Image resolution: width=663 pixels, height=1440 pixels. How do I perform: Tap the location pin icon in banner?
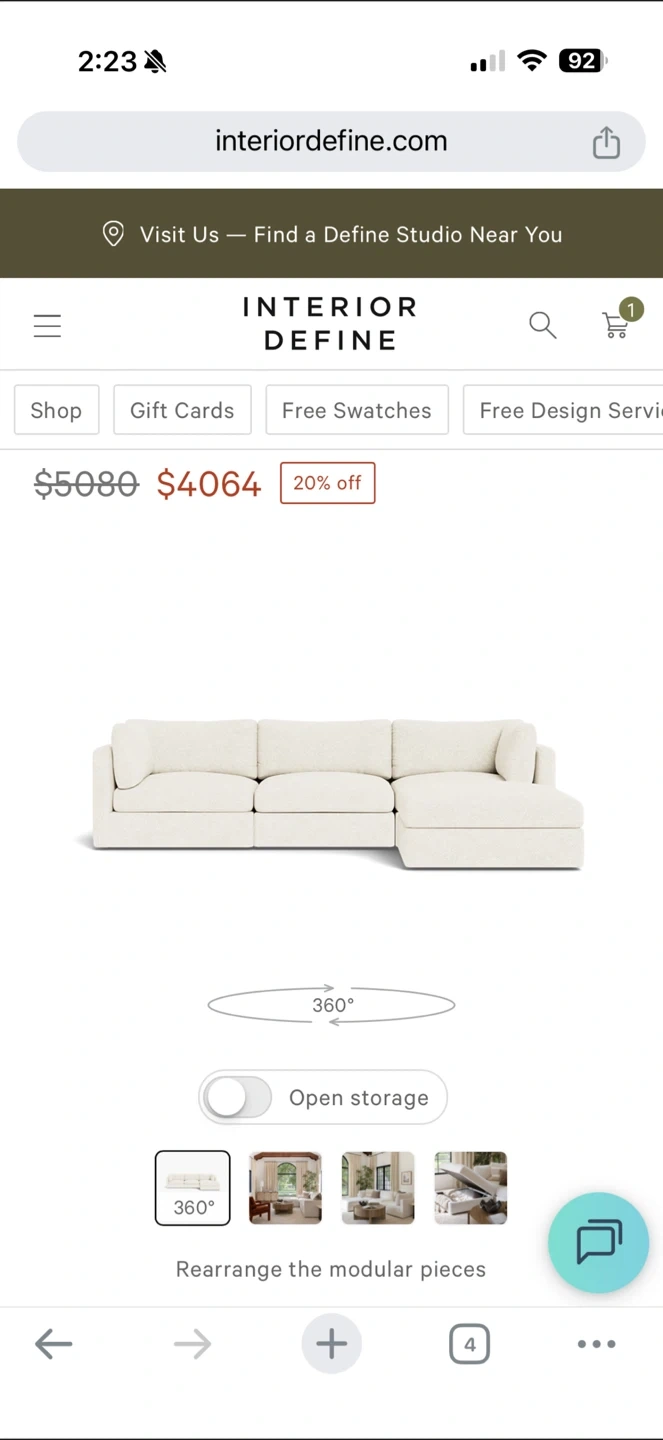click(x=113, y=234)
